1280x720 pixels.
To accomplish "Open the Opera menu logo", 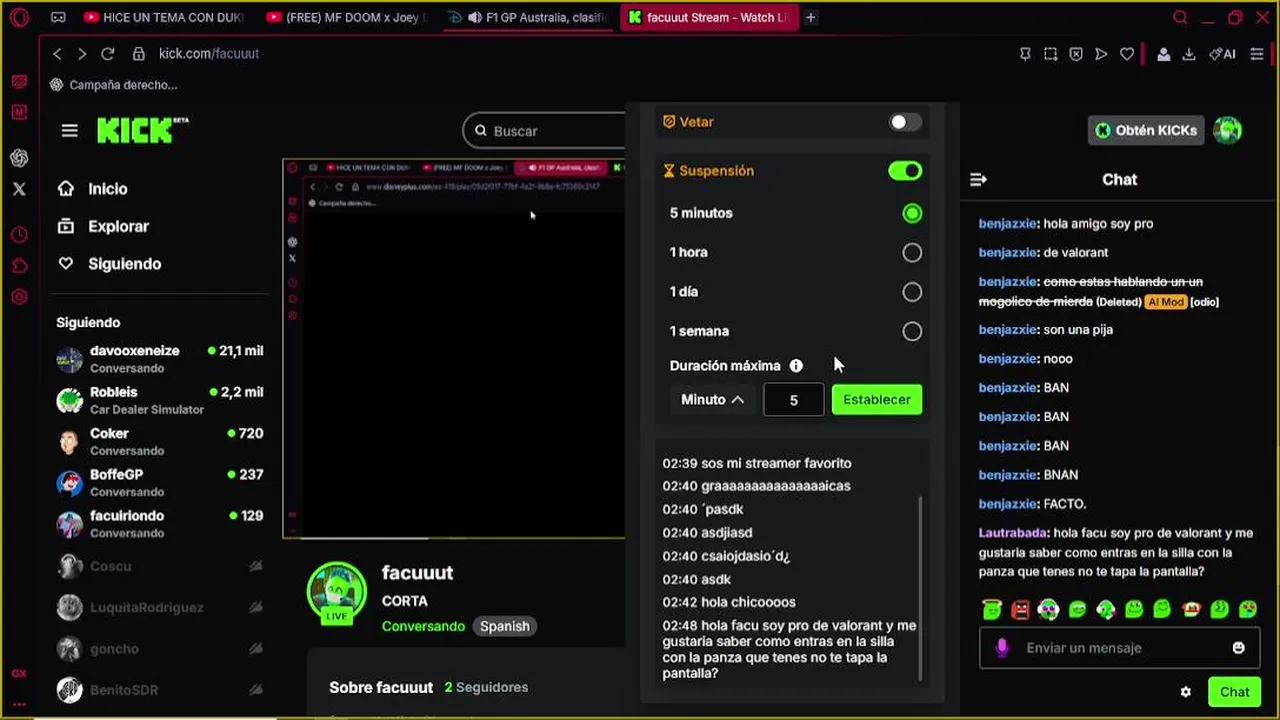I will click(x=19, y=17).
